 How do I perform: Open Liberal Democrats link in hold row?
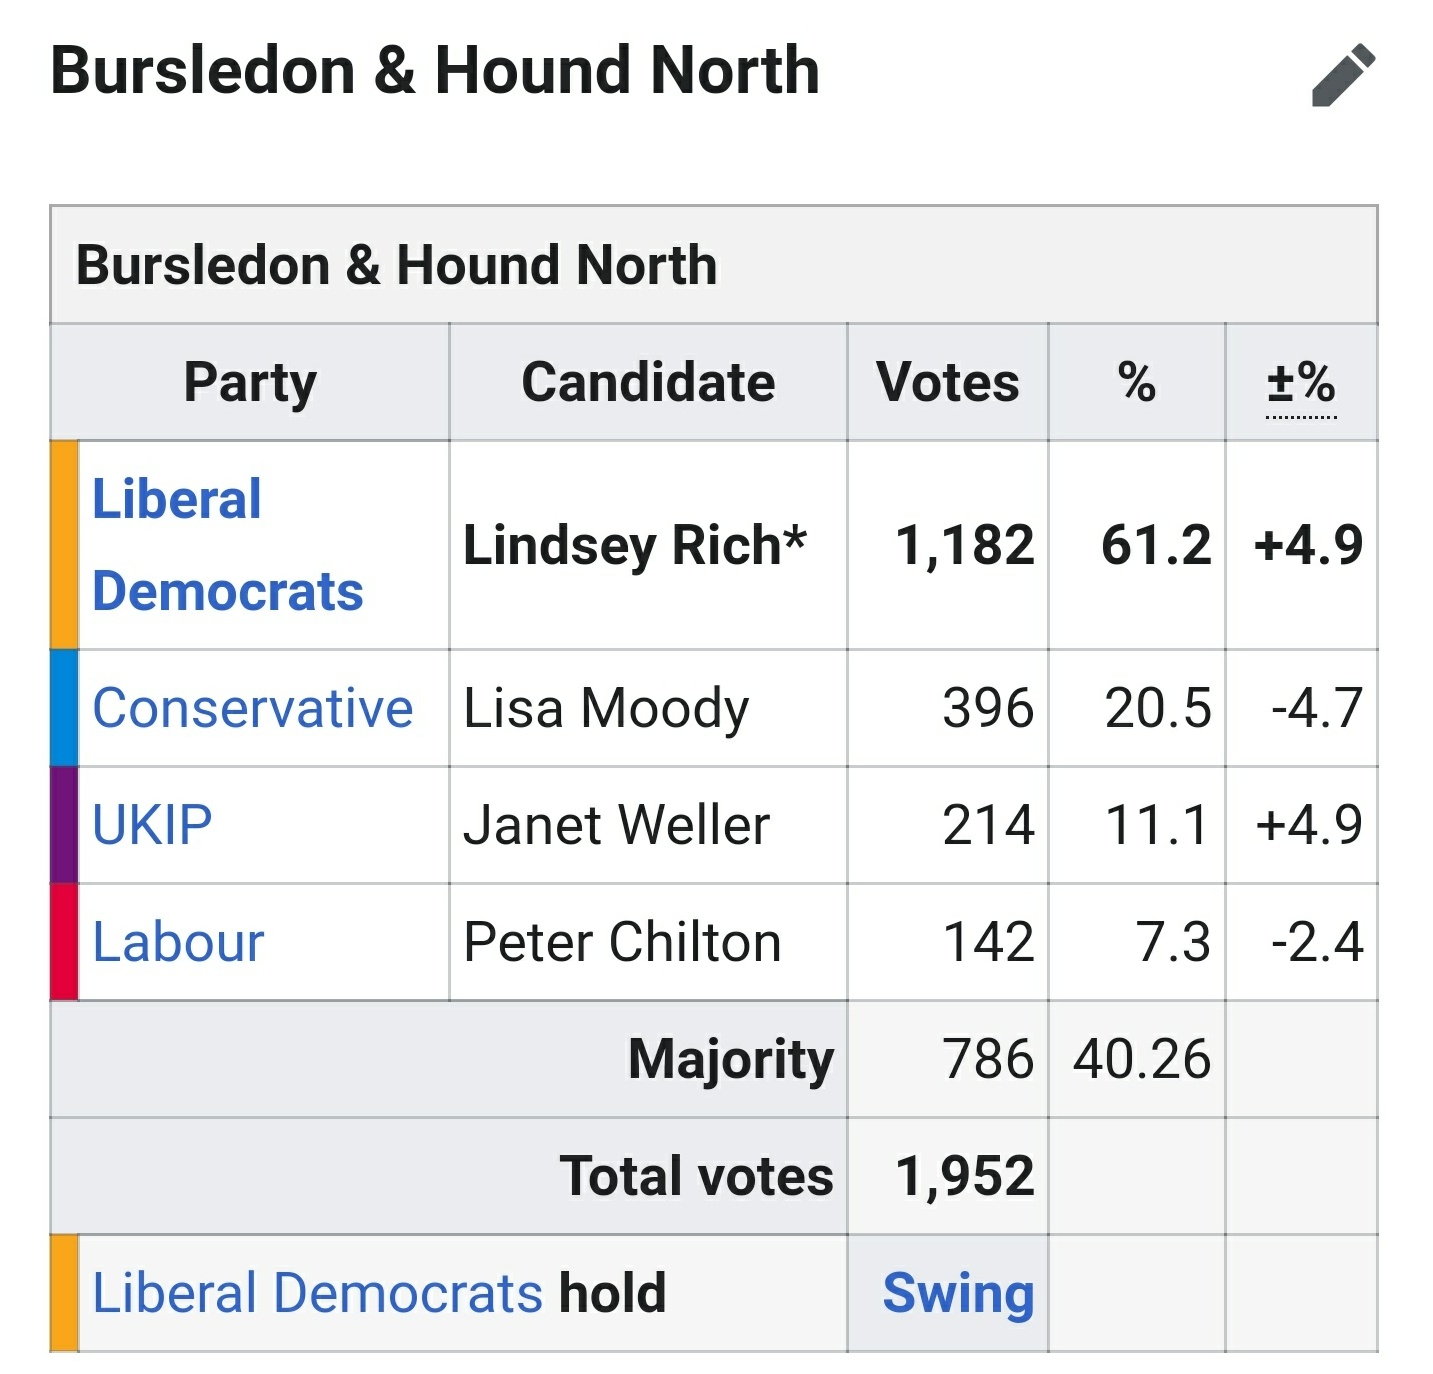coord(317,1292)
